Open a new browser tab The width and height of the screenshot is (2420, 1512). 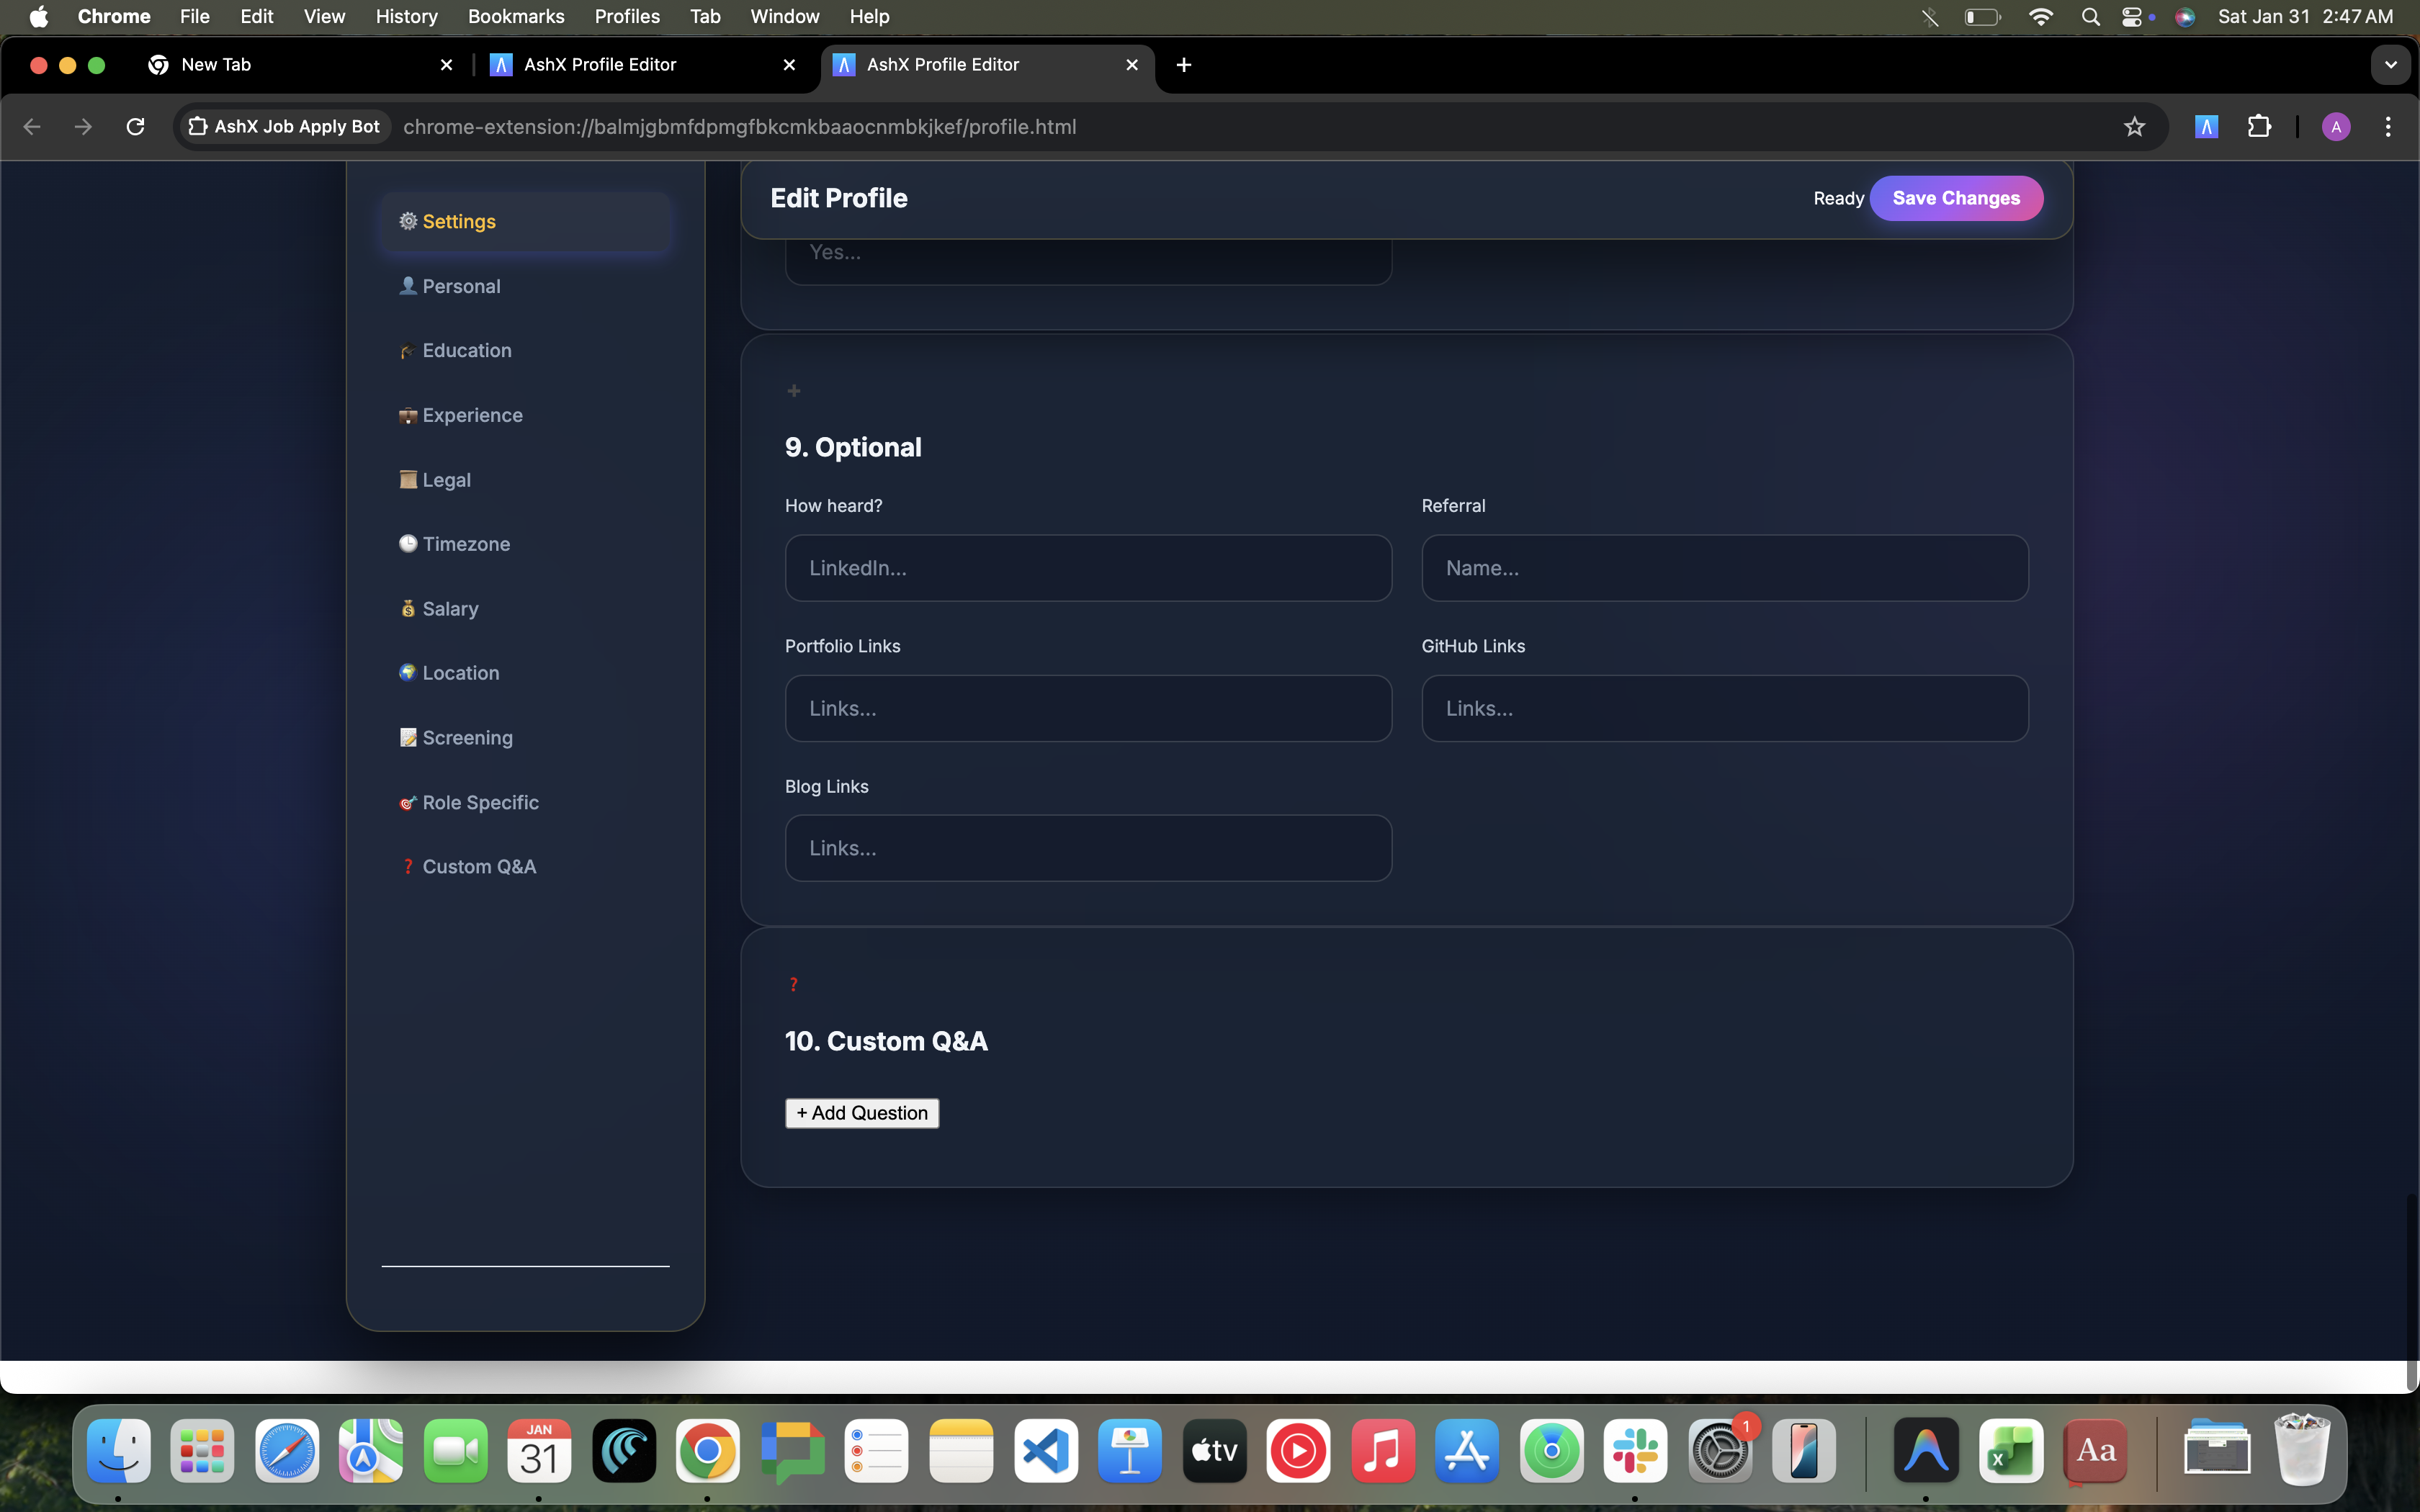point(1184,65)
